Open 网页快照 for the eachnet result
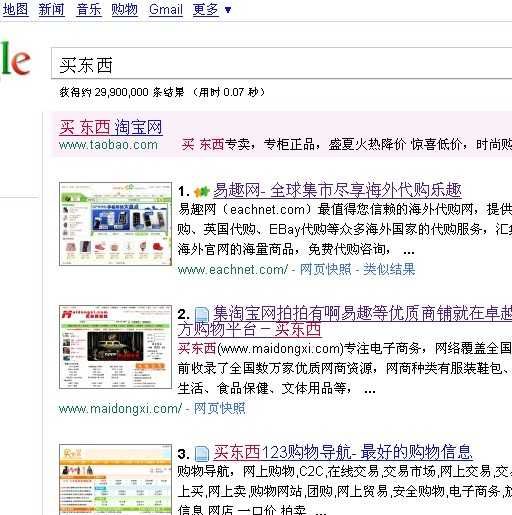Viewport: 512px width, 515px height. click(326, 269)
